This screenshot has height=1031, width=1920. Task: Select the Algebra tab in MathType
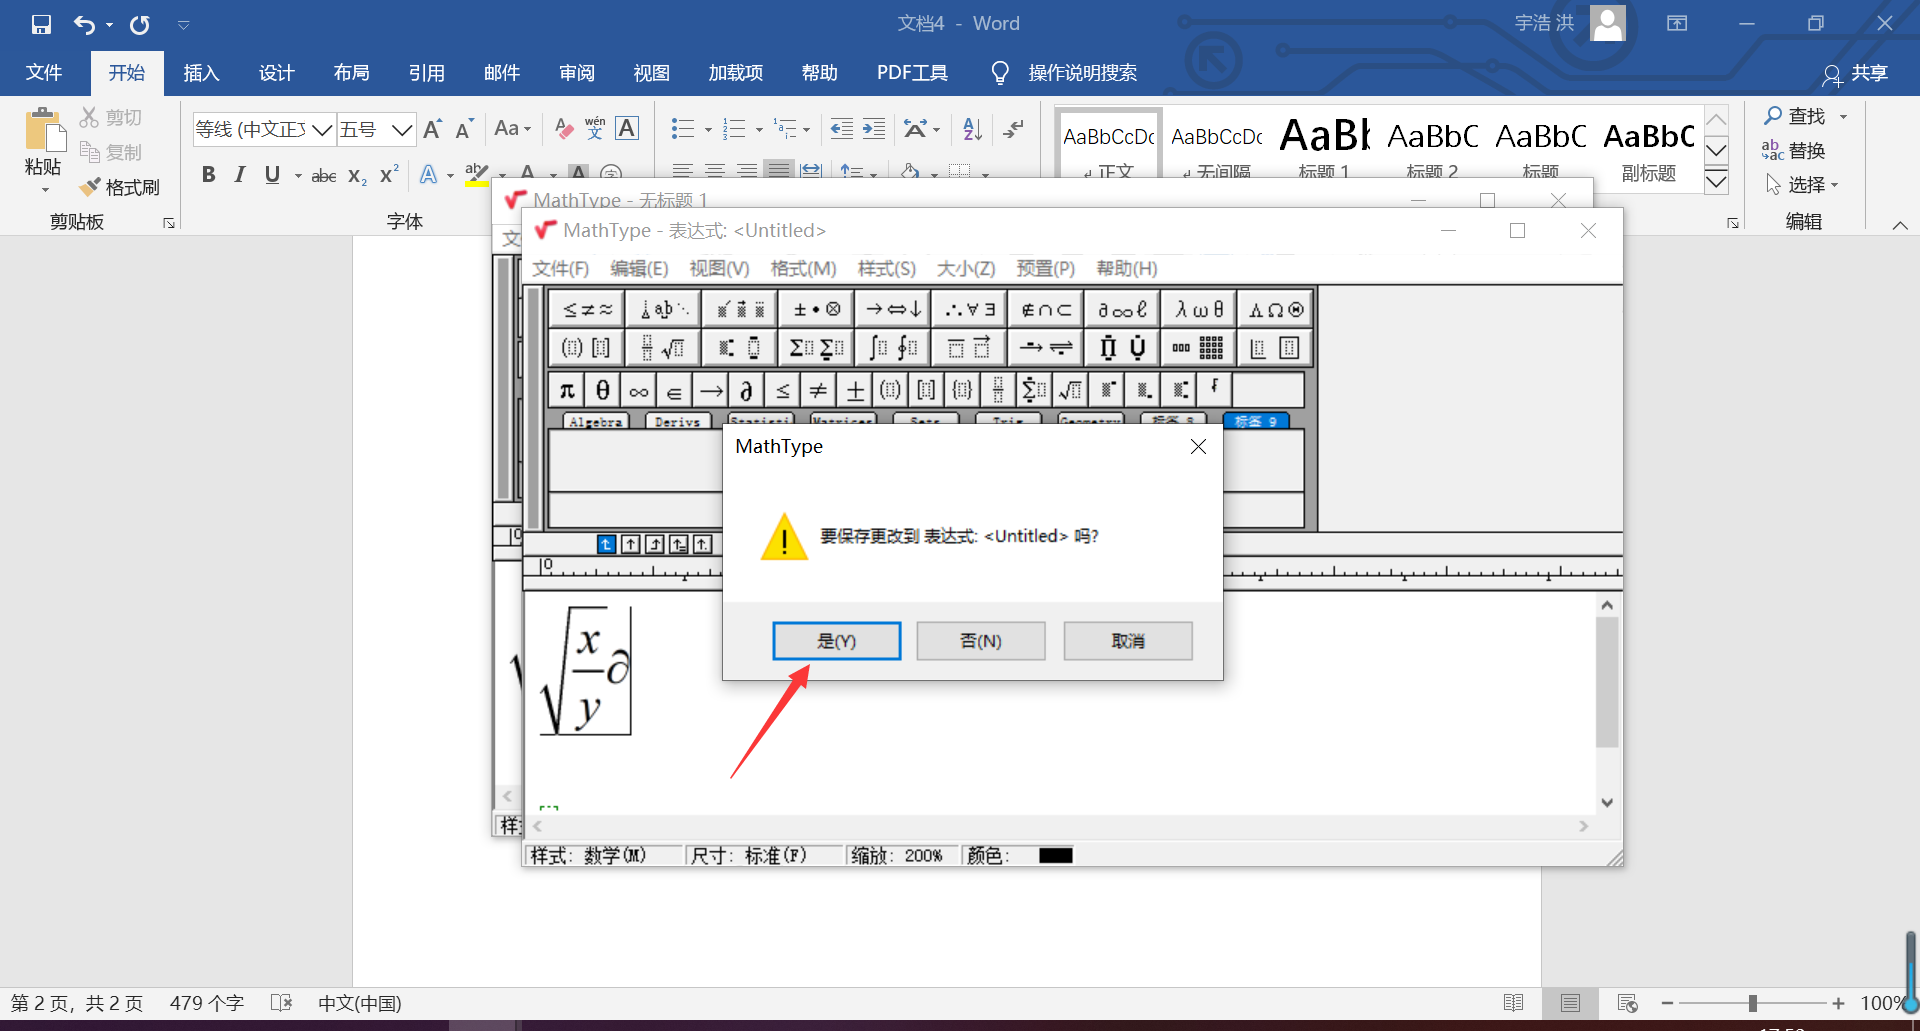pyautogui.click(x=596, y=421)
